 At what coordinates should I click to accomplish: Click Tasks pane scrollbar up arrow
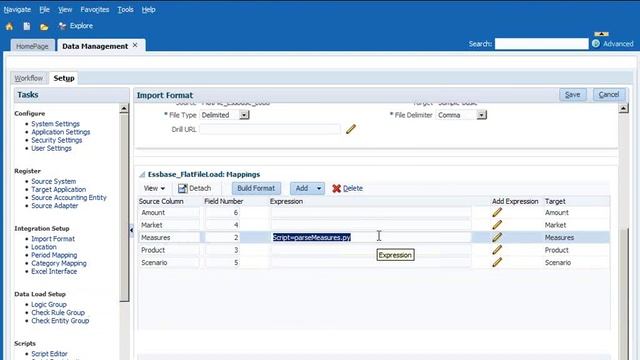pos(124,109)
